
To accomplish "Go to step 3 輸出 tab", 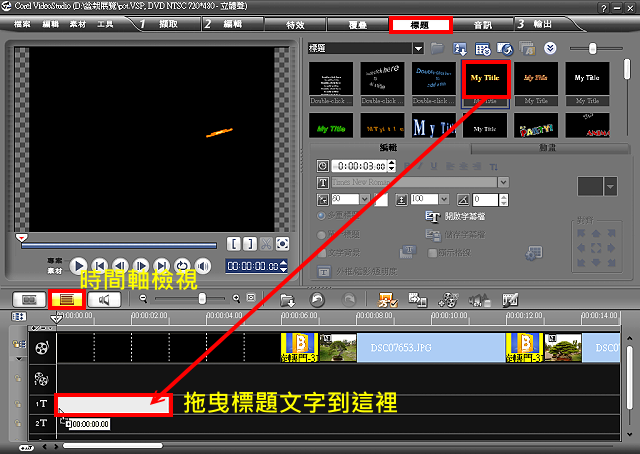I will (542, 24).
